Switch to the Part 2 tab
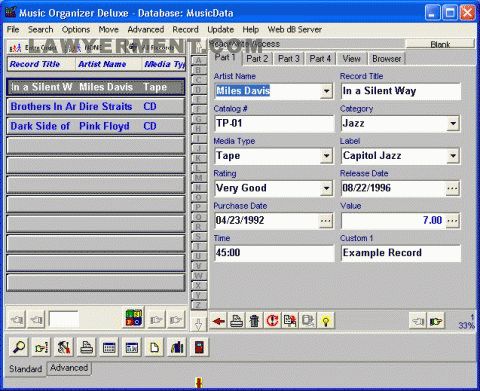480x391 pixels. pyautogui.click(x=257, y=59)
